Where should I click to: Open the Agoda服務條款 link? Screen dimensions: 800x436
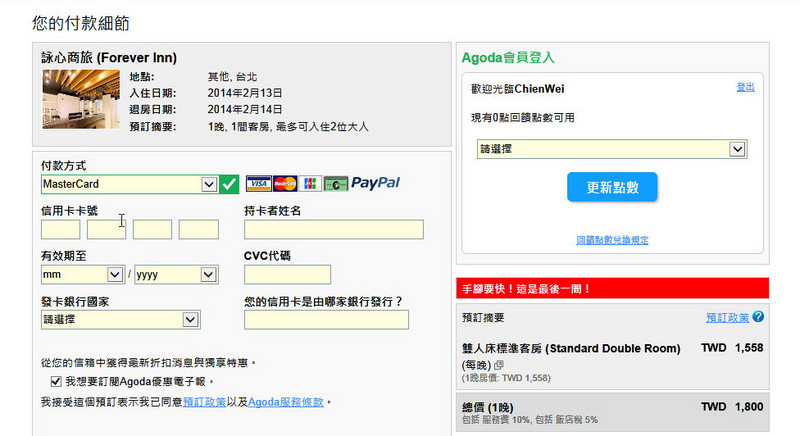pos(286,402)
